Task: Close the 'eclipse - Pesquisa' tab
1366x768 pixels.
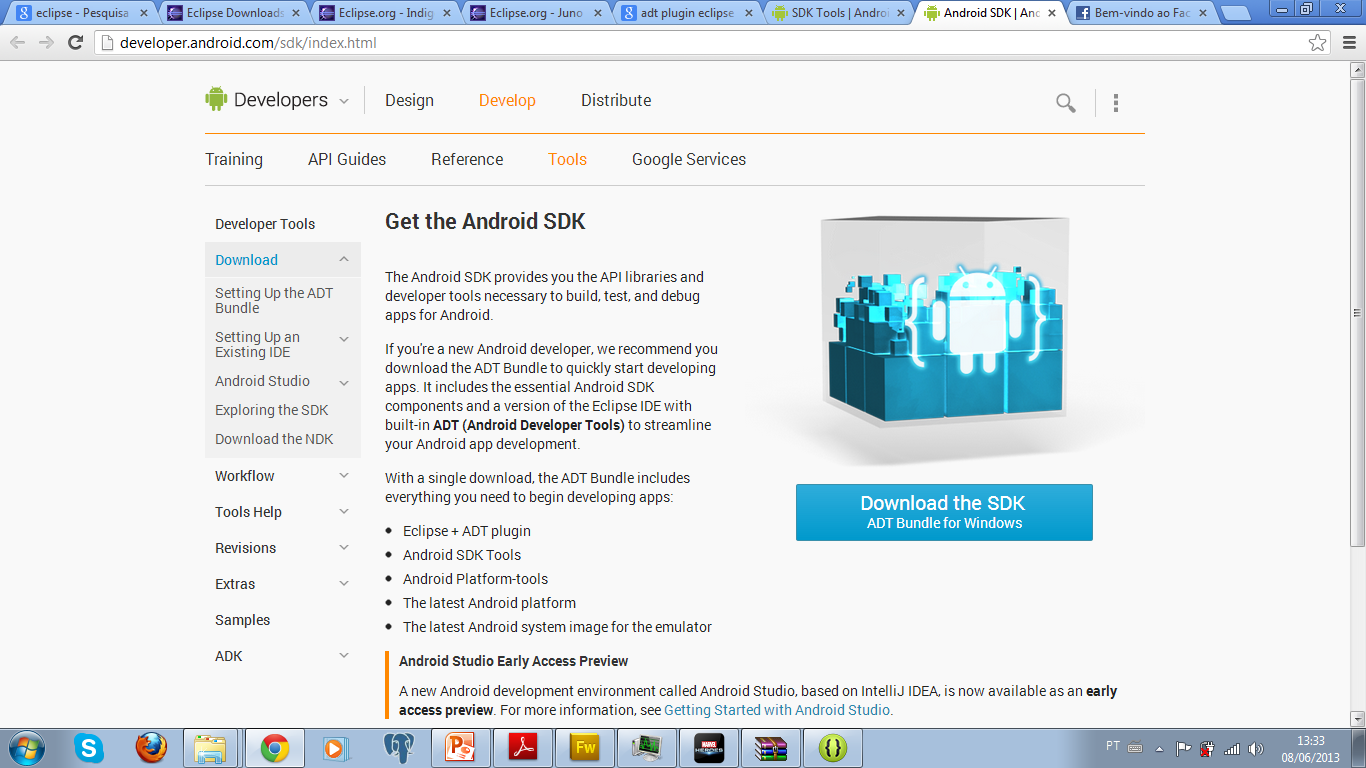Action: (x=143, y=13)
